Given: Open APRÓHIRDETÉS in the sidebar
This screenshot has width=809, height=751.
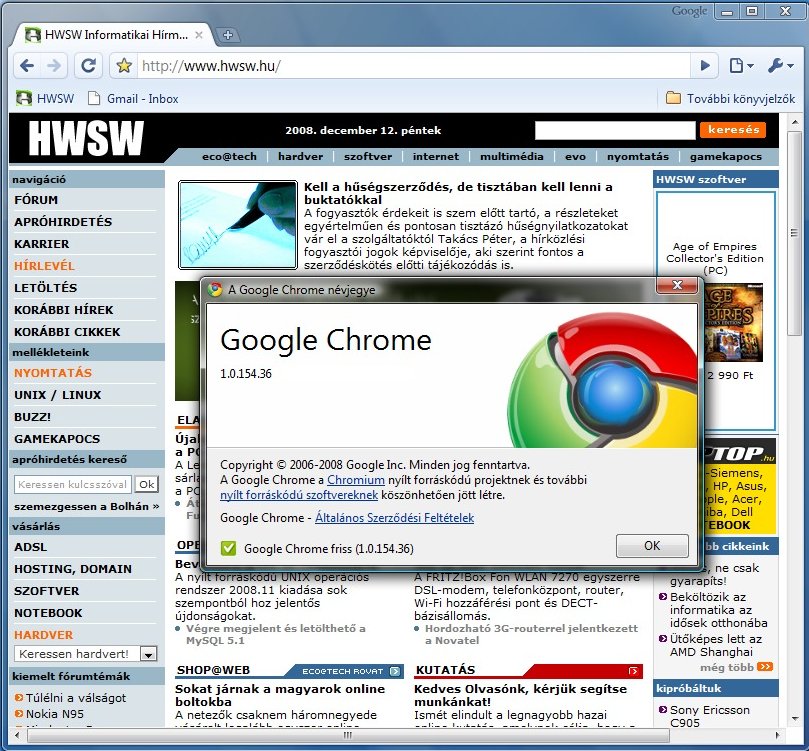Looking at the screenshot, I should click(63, 222).
